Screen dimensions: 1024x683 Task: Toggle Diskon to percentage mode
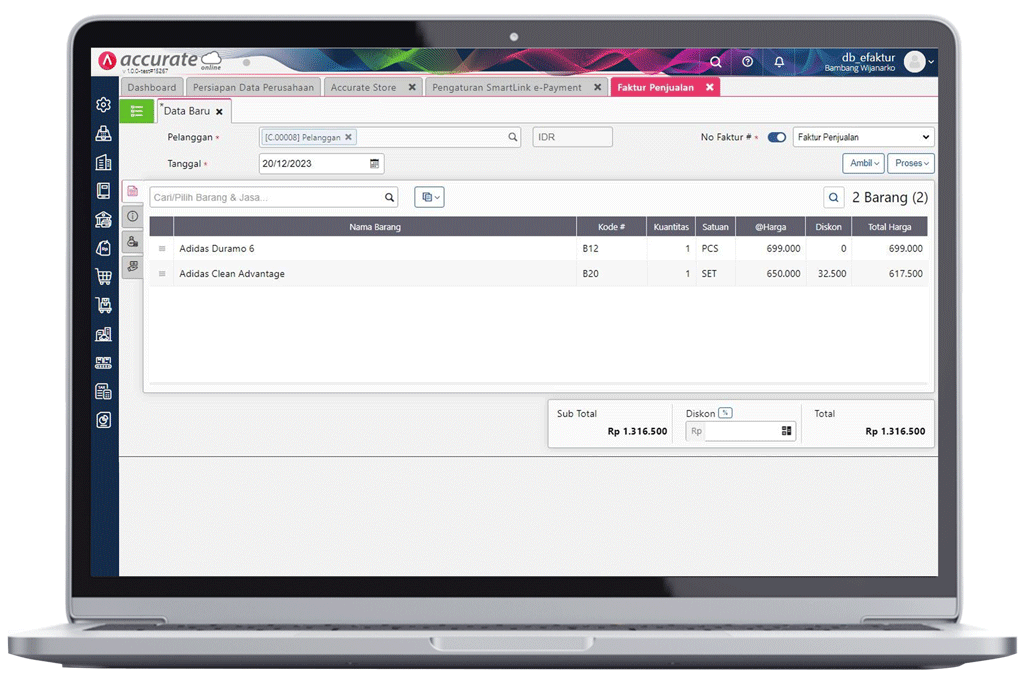(x=727, y=412)
